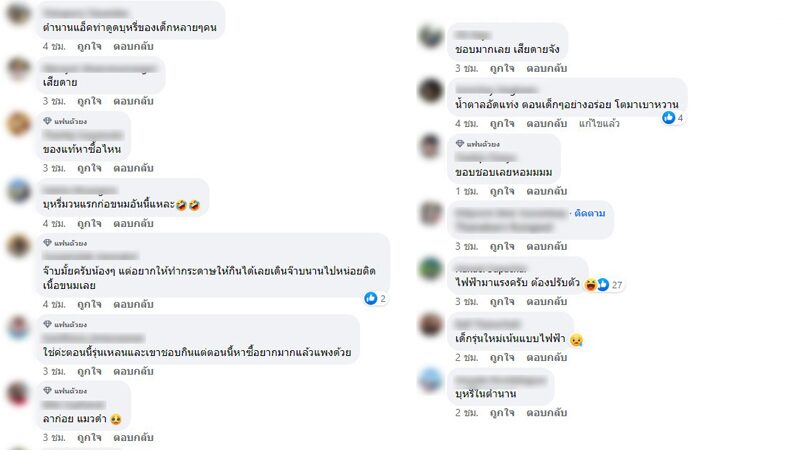Click fan badge icon above 'ขอบชอบเลยหอมมมม'
800x450 pixels.
pos(460,144)
